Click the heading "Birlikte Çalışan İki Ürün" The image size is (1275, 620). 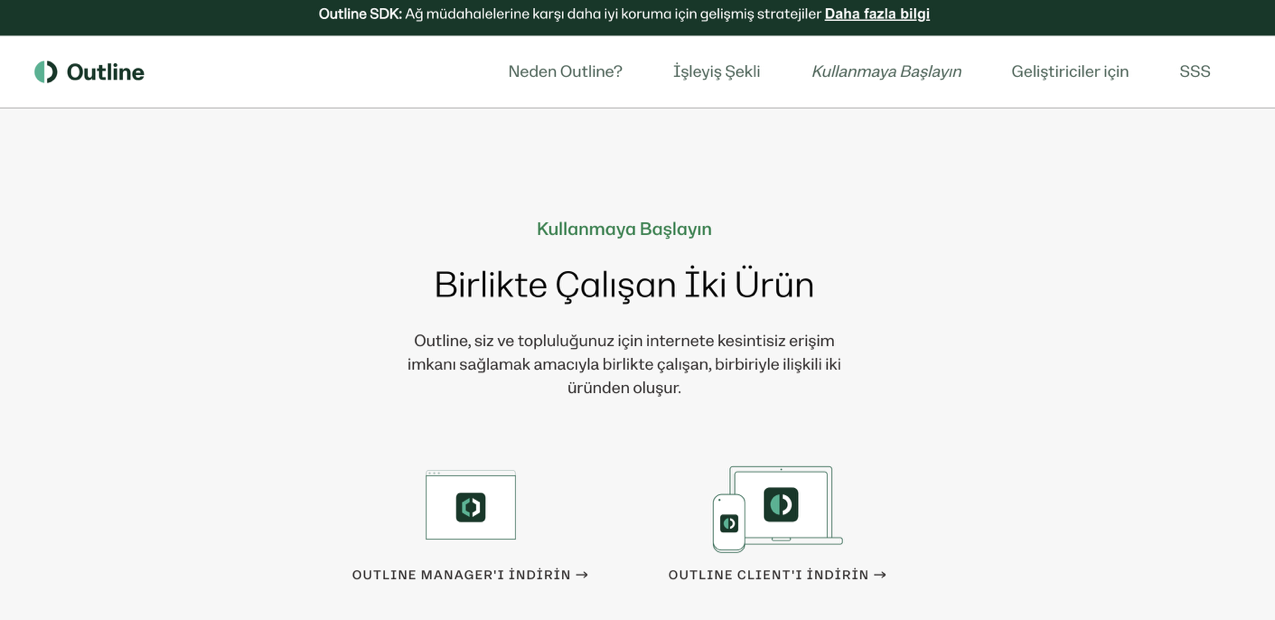pyautogui.click(x=624, y=285)
